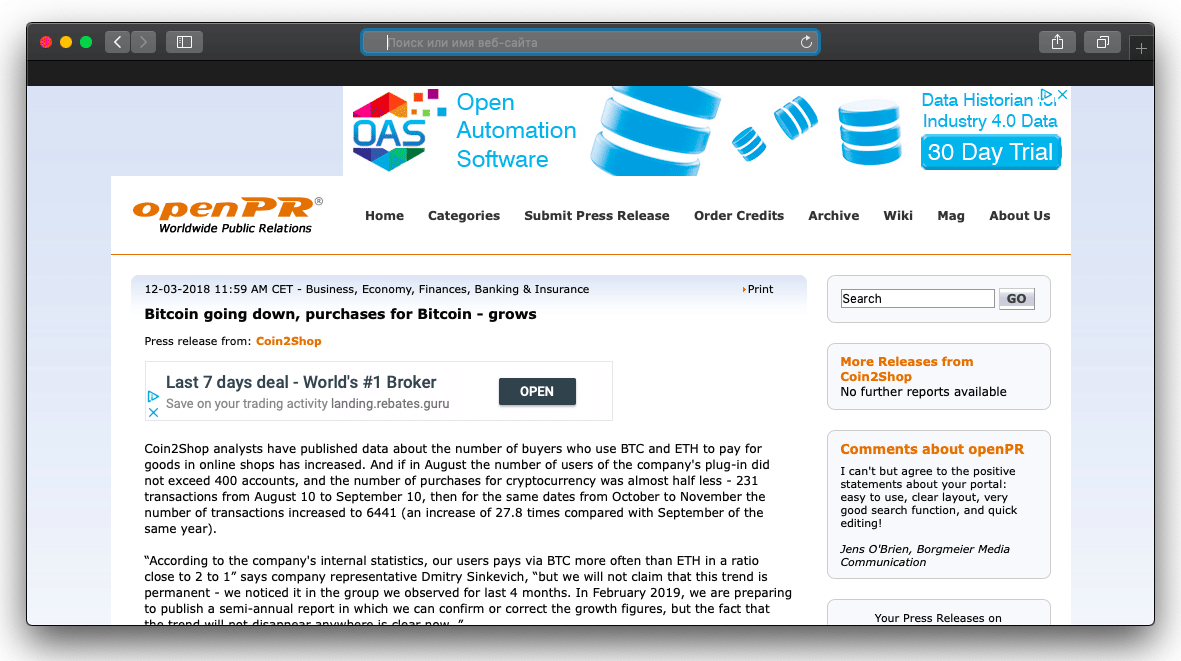
Task: Focus the Safari address bar
Action: 590,42
